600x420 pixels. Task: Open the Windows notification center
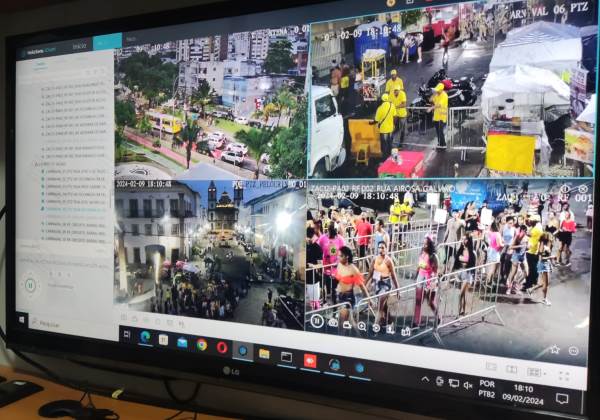coord(562,399)
